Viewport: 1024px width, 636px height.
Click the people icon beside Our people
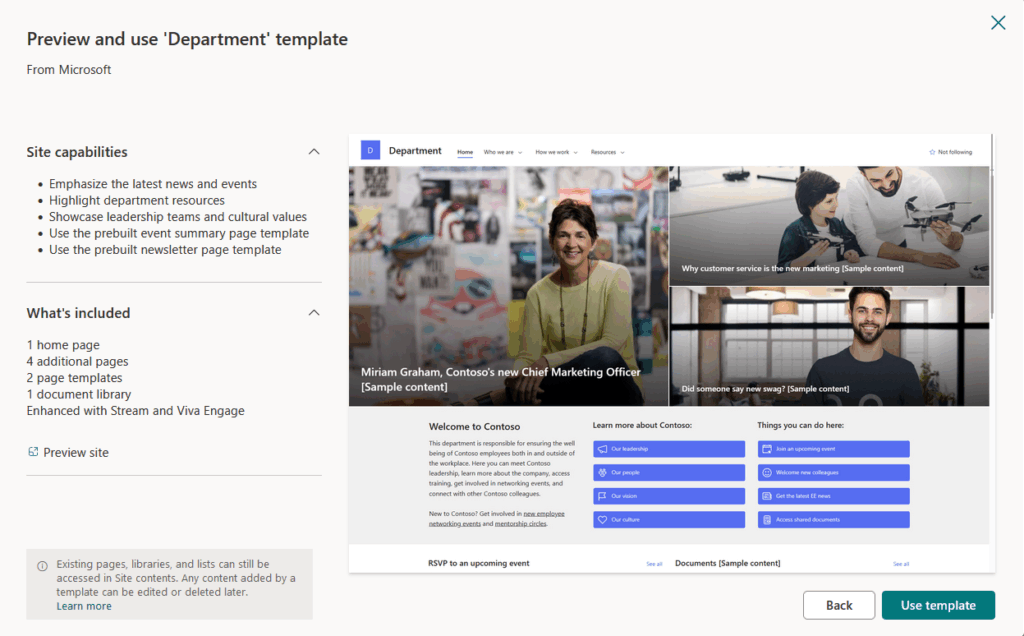click(x=602, y=472)
